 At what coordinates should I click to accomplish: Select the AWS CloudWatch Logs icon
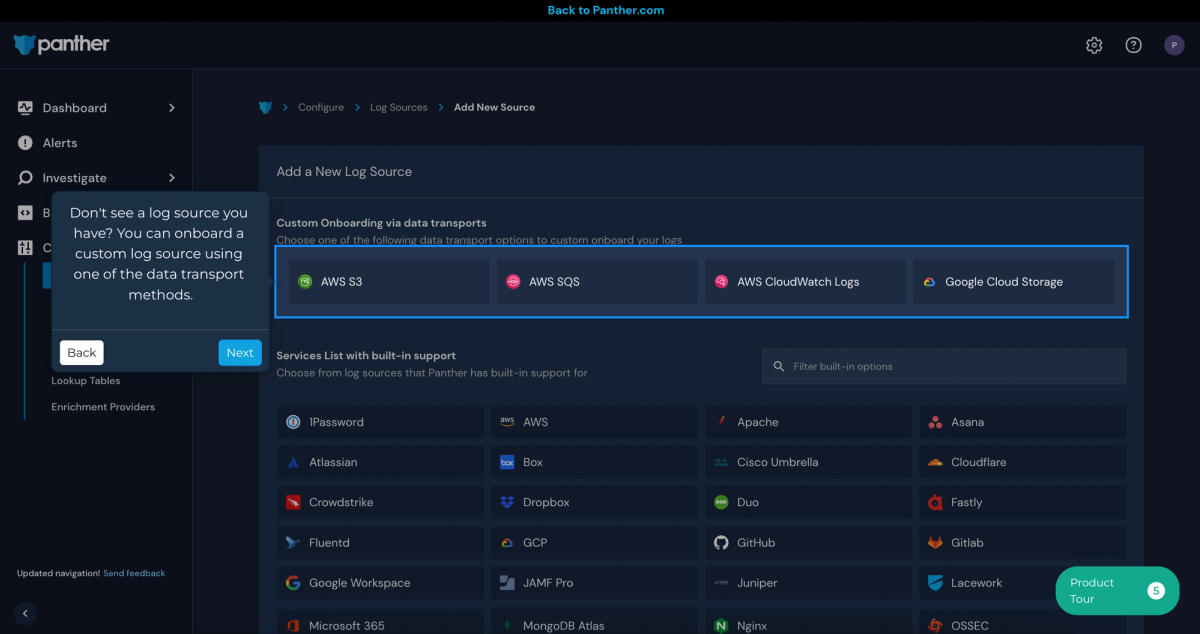coord(721,282)
